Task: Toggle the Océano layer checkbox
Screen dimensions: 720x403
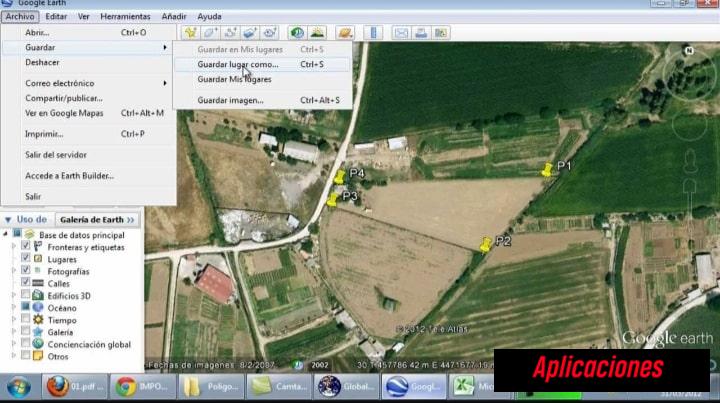Action: pos(26,307)
